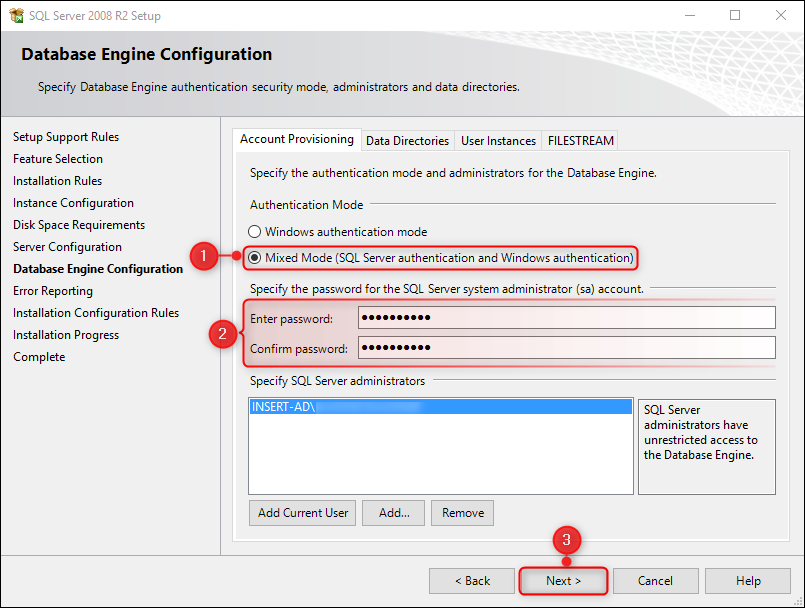Click Database Engine Configuration step in sidebar

[98, 269]
